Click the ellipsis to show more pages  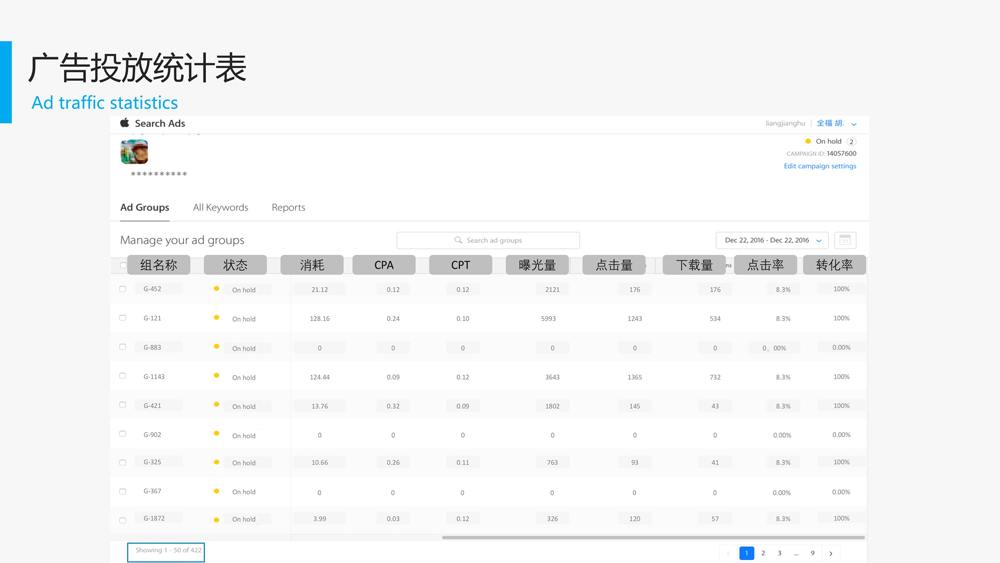(x=796, y=553)
